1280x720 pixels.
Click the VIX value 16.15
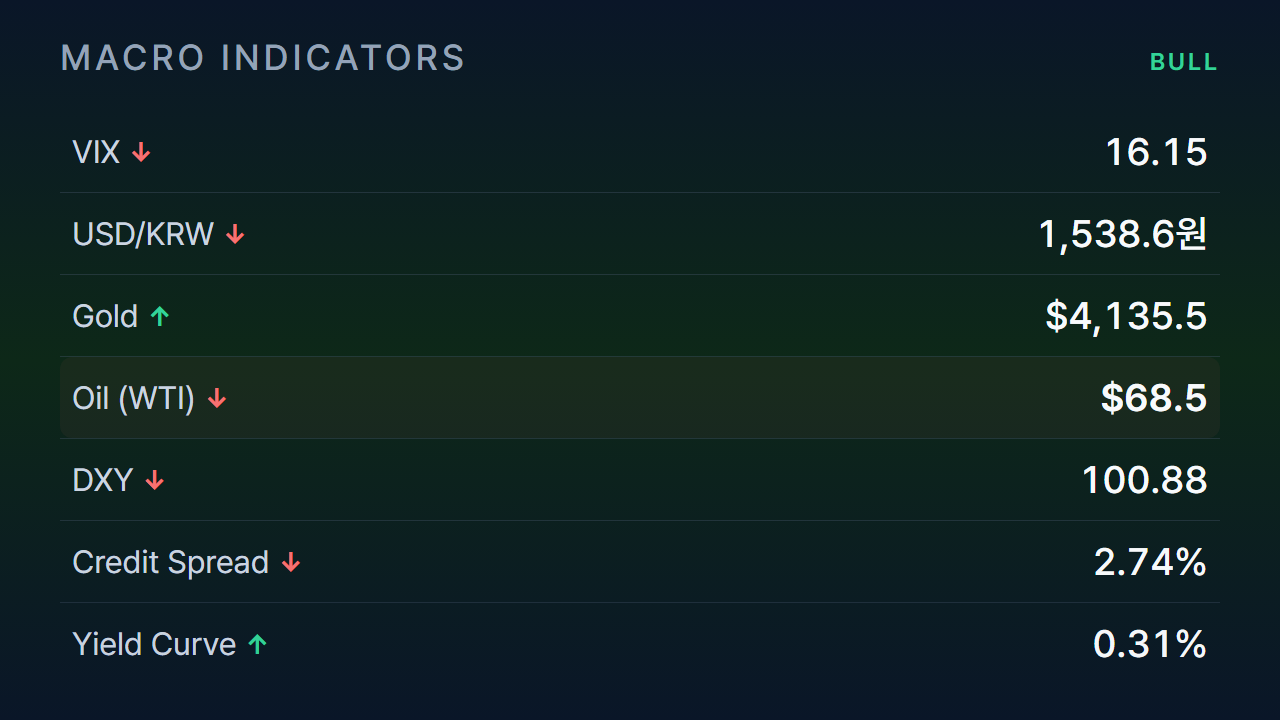(x=1156, y=152)
